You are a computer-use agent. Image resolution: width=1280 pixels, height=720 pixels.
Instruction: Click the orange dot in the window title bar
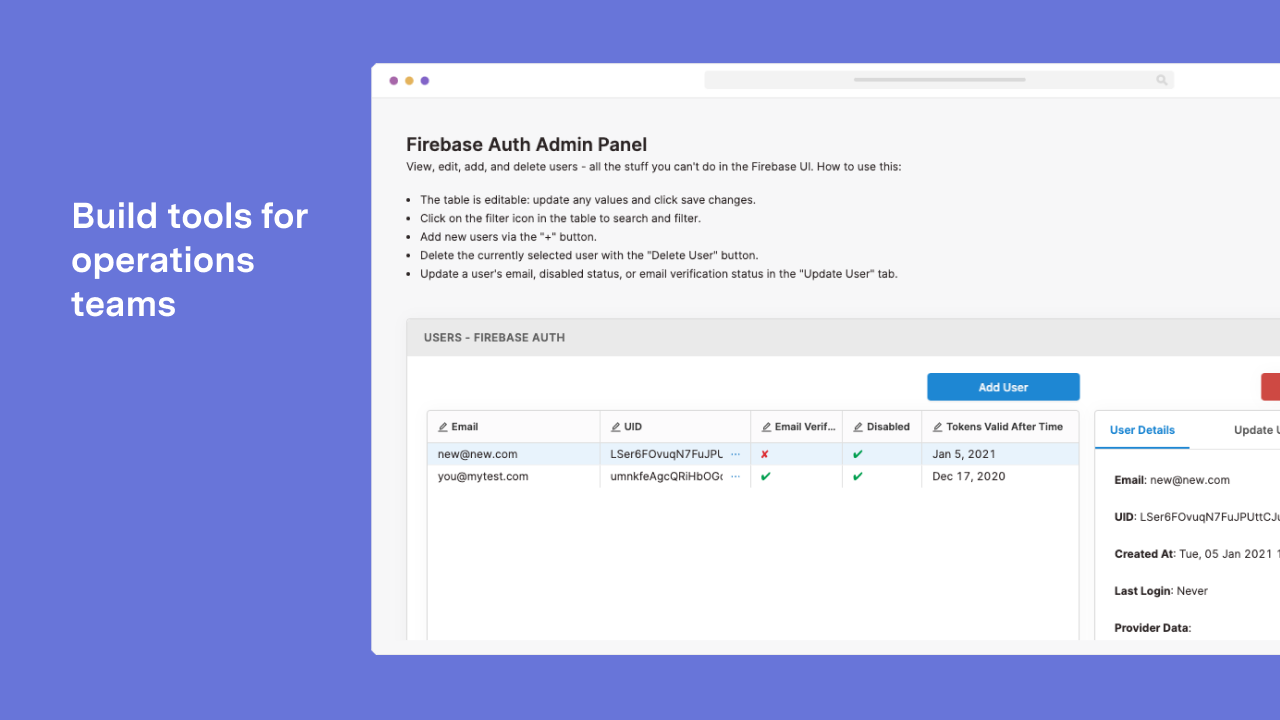coord(409,81)
